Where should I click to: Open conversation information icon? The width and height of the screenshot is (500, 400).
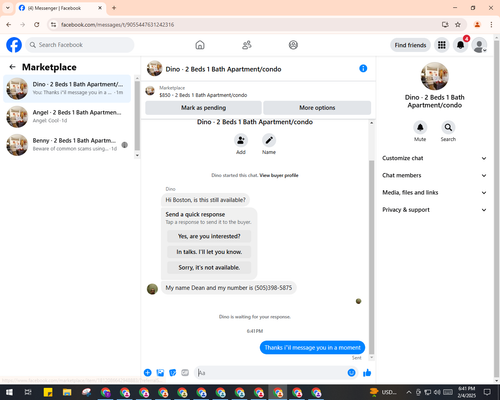pyautogui.click(x=363, y=68)
